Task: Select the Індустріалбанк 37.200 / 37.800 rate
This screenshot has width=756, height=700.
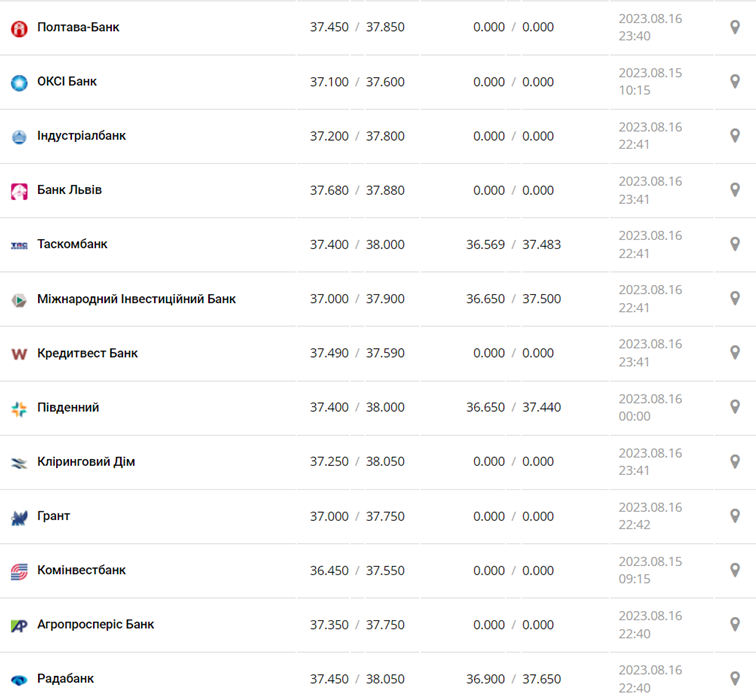Action: 357,136
